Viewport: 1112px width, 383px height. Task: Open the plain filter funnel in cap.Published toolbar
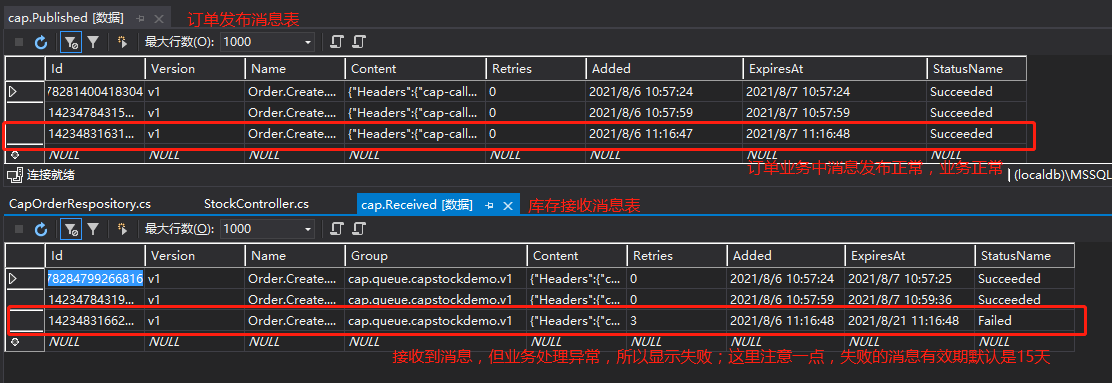pyautogui.click(x=93, y=42)
